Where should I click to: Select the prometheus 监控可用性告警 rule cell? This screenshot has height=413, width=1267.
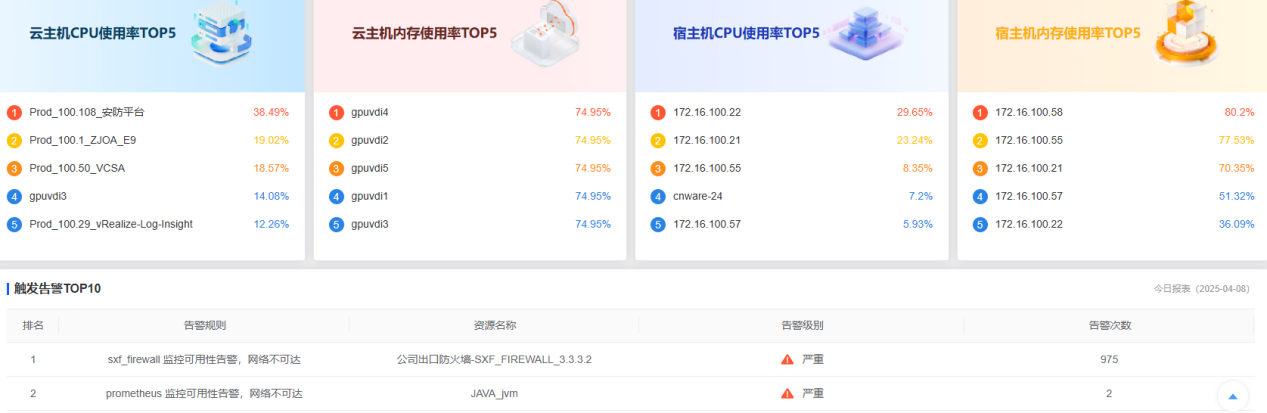tap(204, 393)
